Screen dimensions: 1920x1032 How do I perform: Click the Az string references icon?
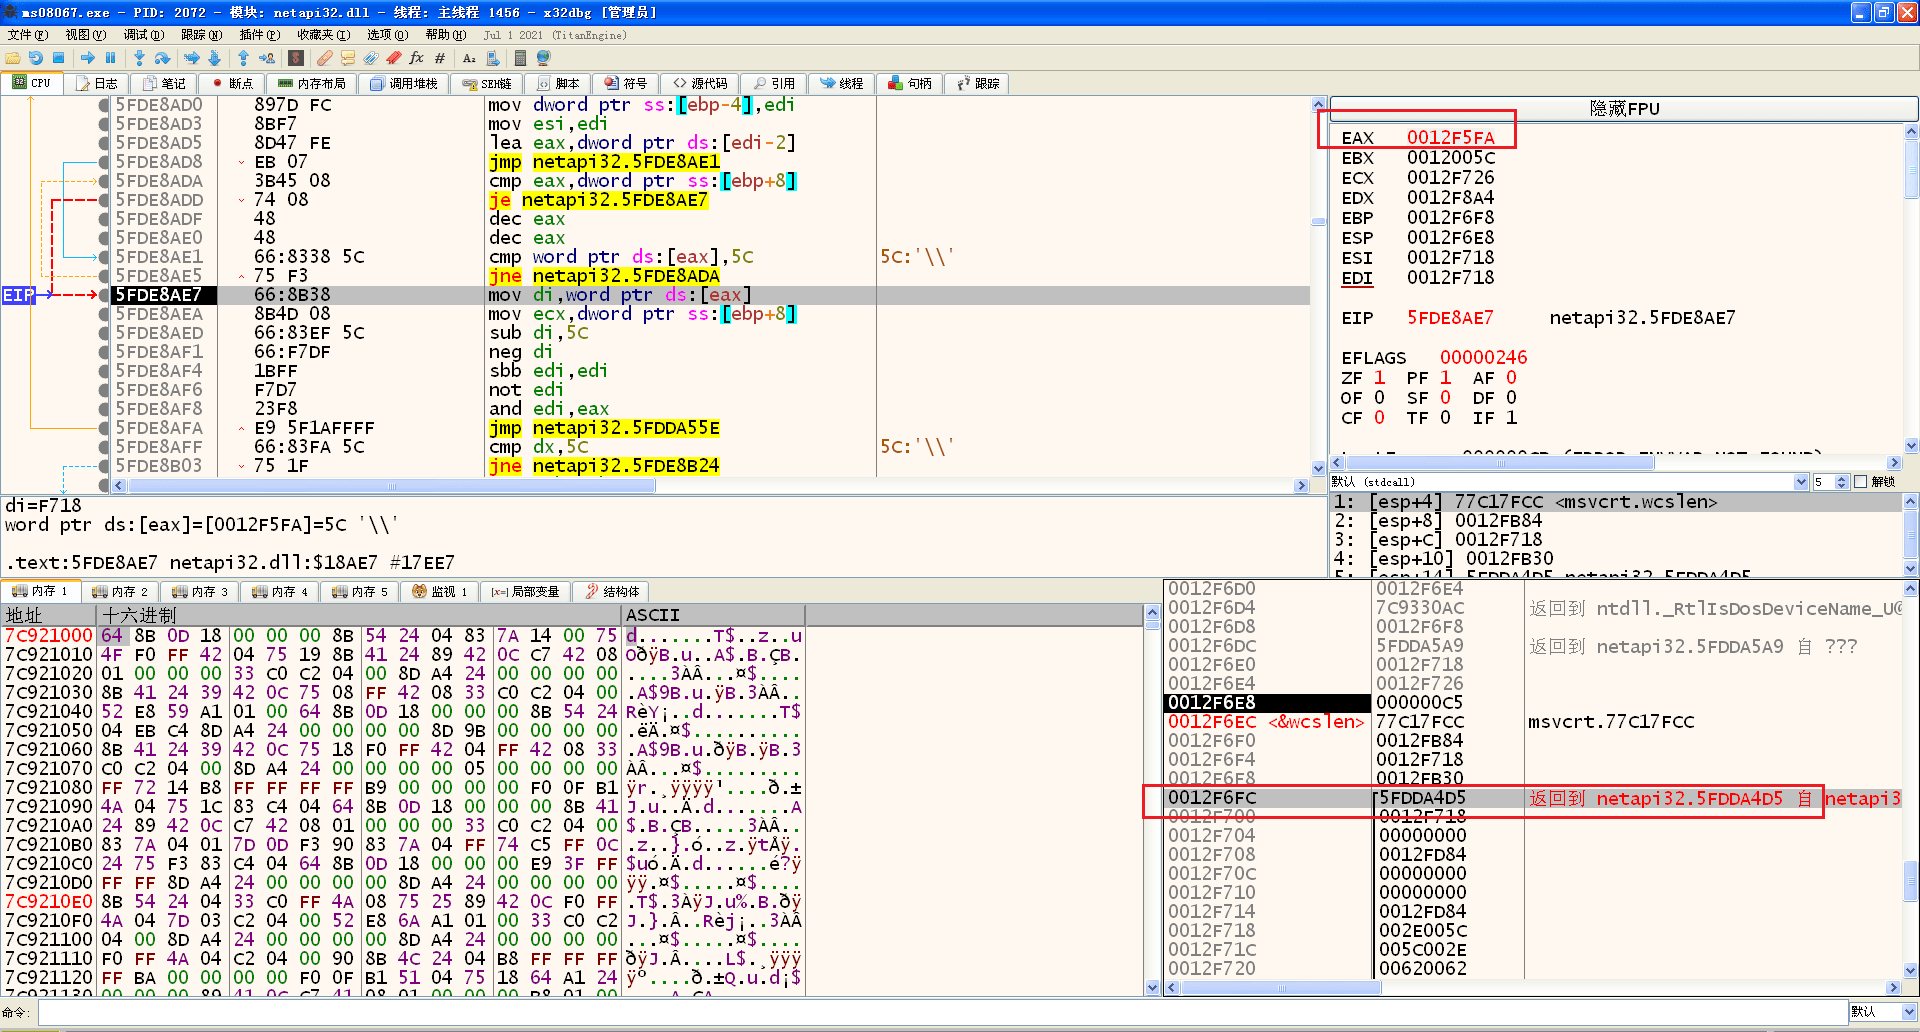[469, 58]
